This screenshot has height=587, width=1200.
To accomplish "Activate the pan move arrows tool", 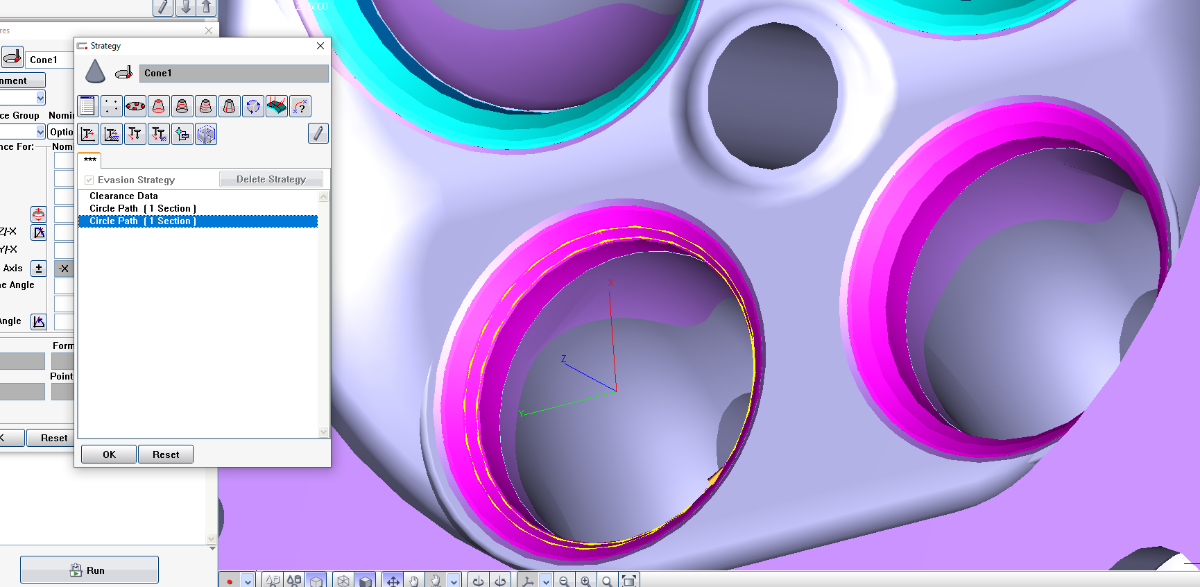I will tap(393, 580).
